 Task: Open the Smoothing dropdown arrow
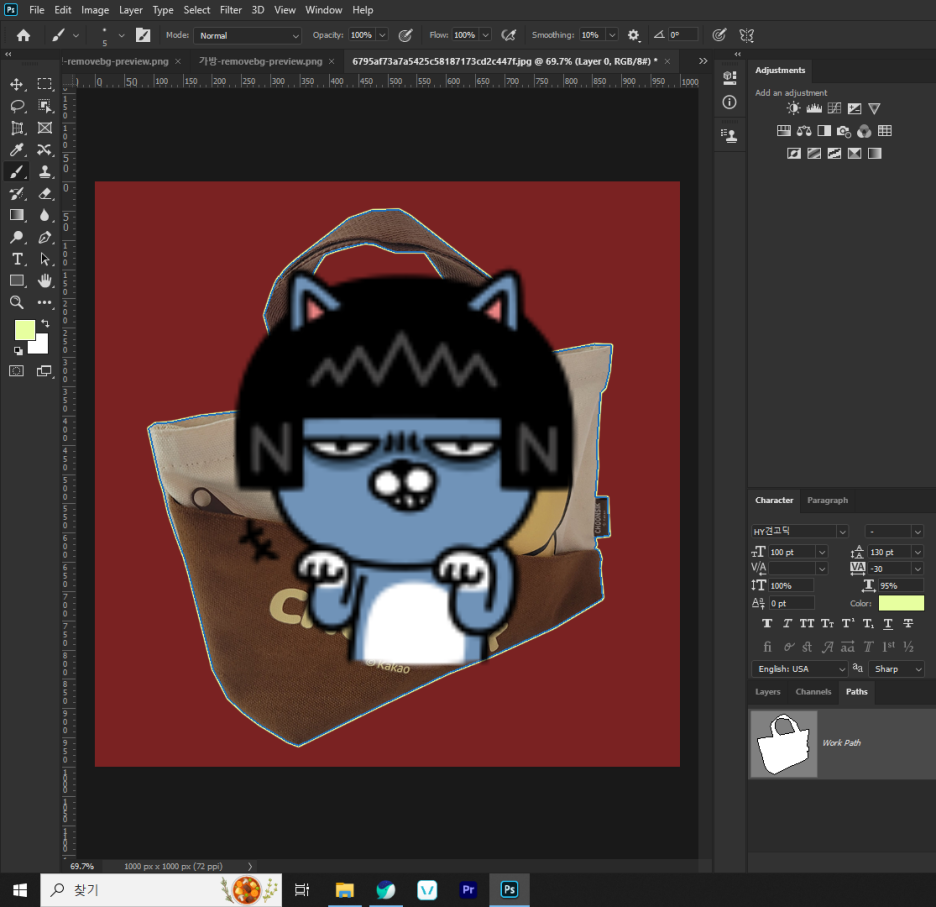pos(612,35)
